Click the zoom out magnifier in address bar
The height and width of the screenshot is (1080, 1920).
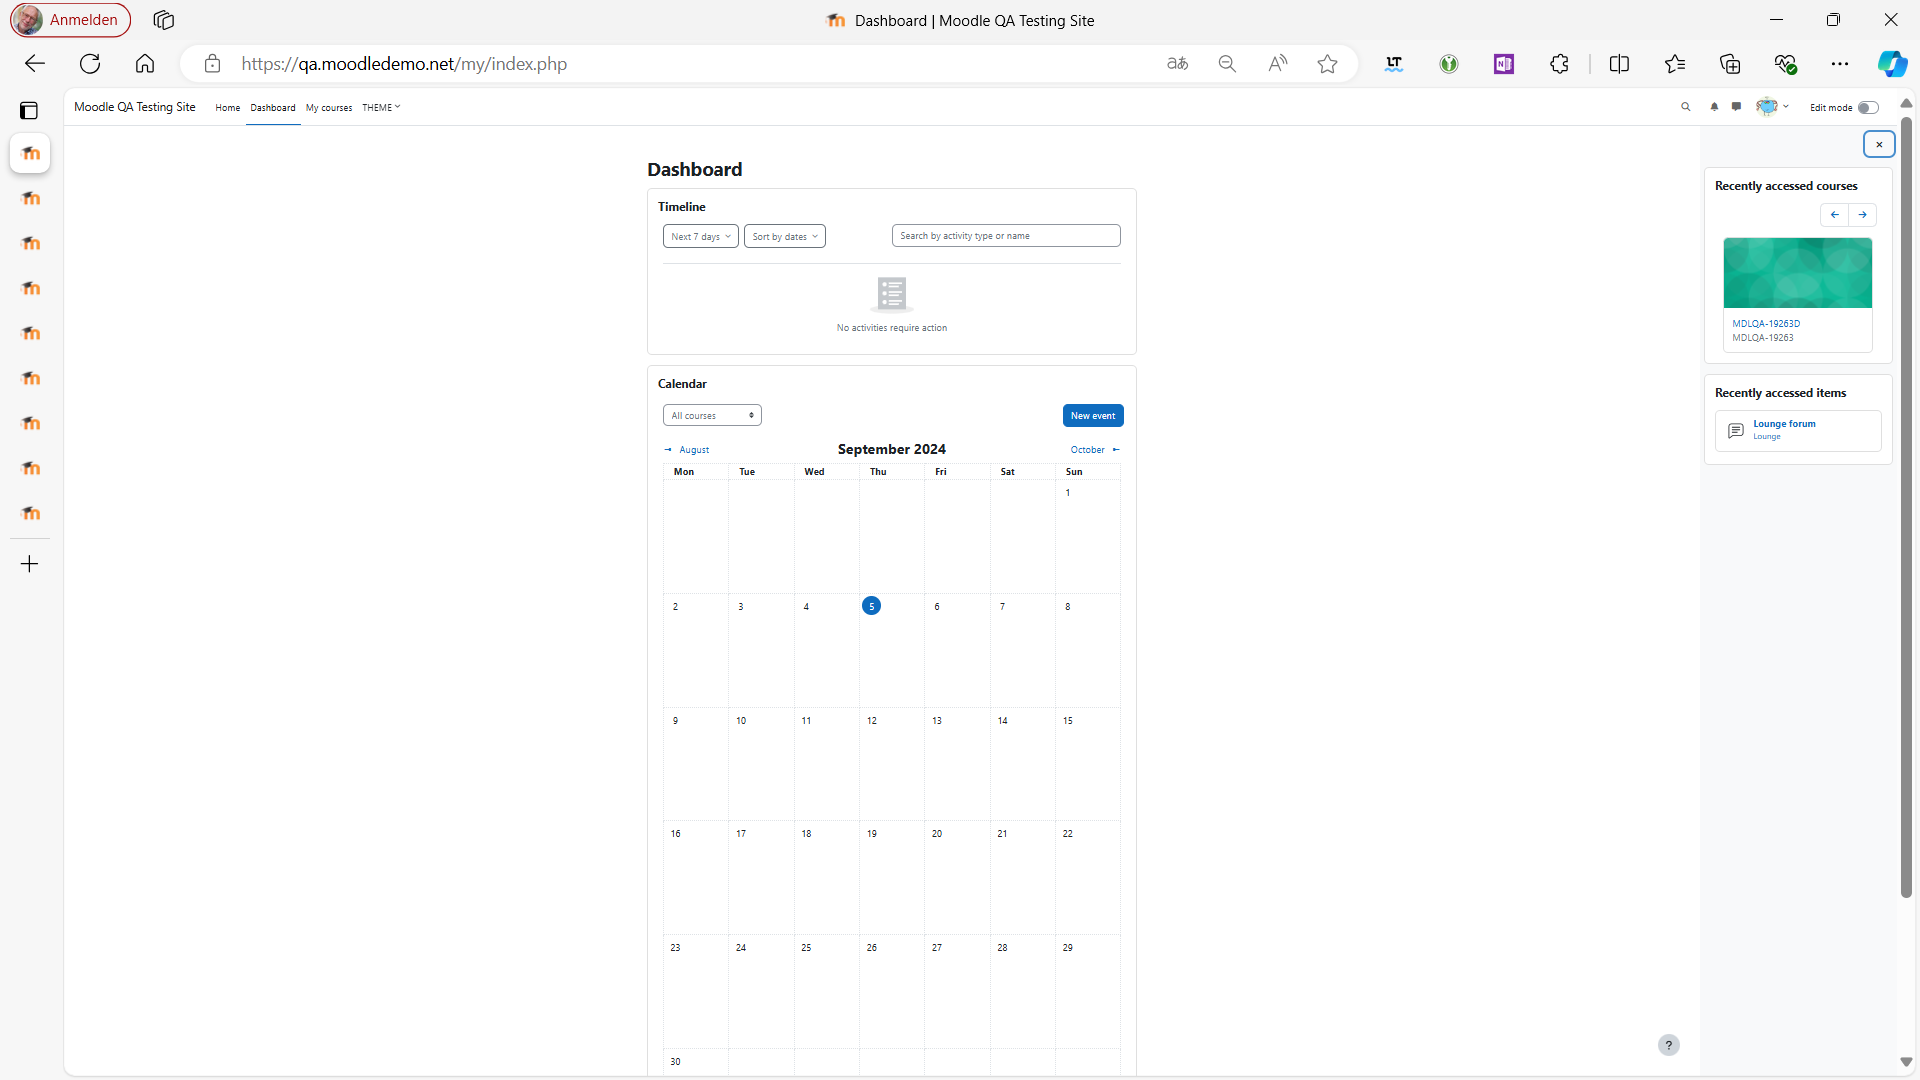1227,64
